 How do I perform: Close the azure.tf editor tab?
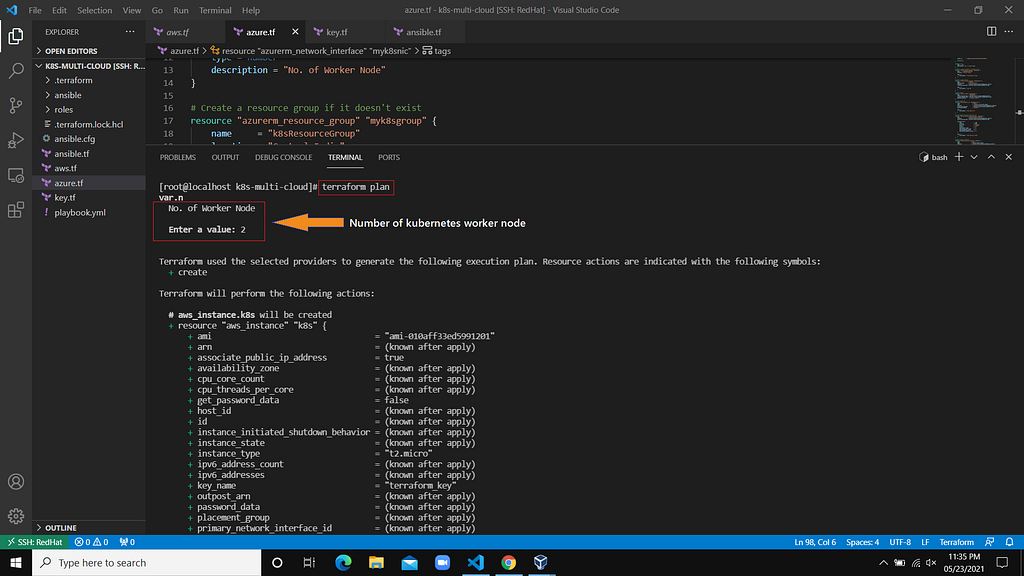[x=295, y=31]
